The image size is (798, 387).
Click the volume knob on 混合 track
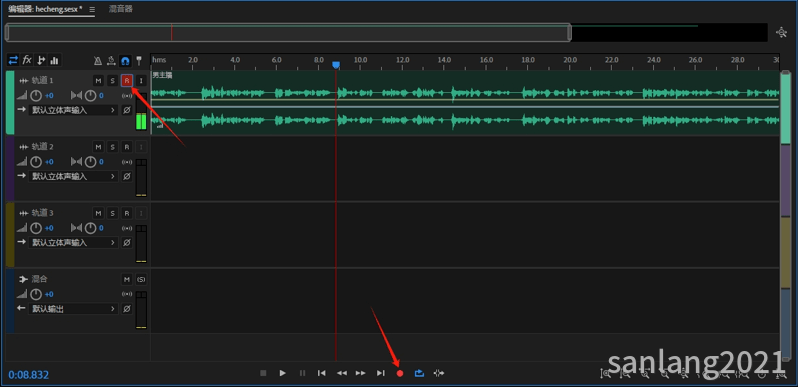coord(36,294)
